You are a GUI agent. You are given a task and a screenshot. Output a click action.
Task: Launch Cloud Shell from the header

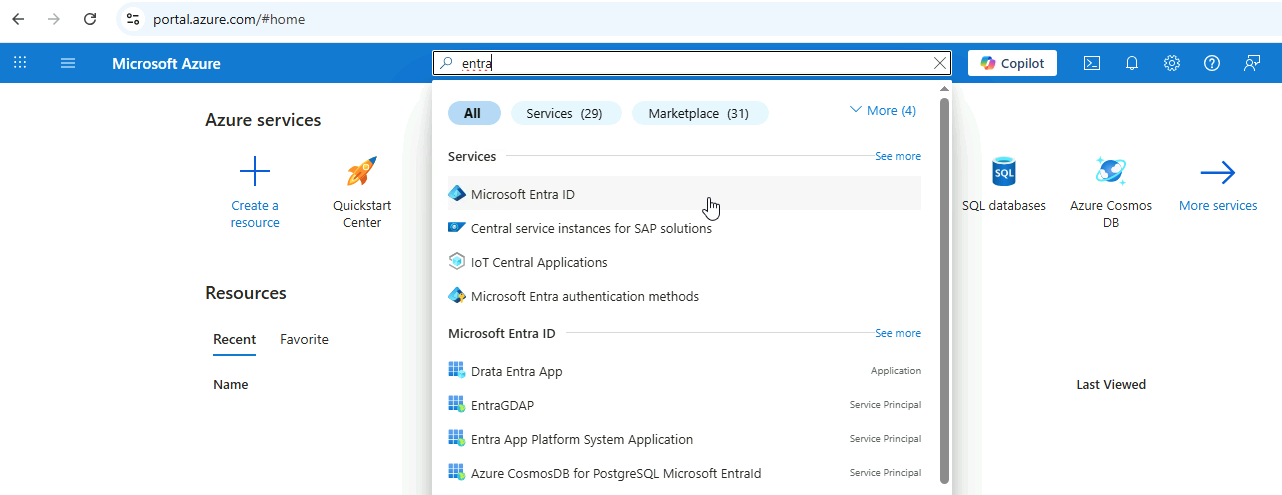coord(1092,63)
